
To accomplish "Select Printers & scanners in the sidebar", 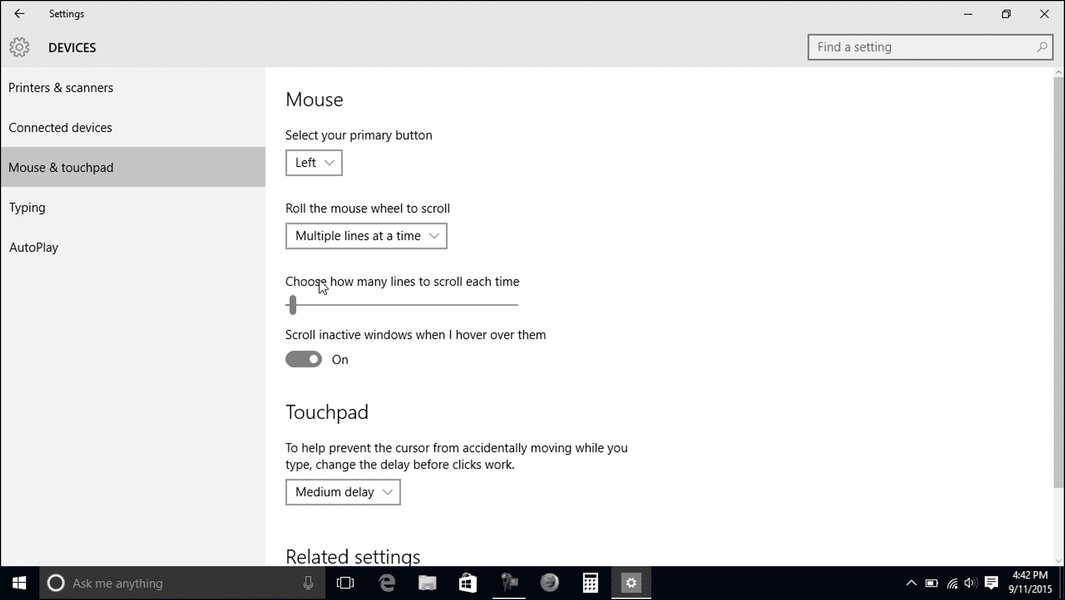I will coord(61,87).
